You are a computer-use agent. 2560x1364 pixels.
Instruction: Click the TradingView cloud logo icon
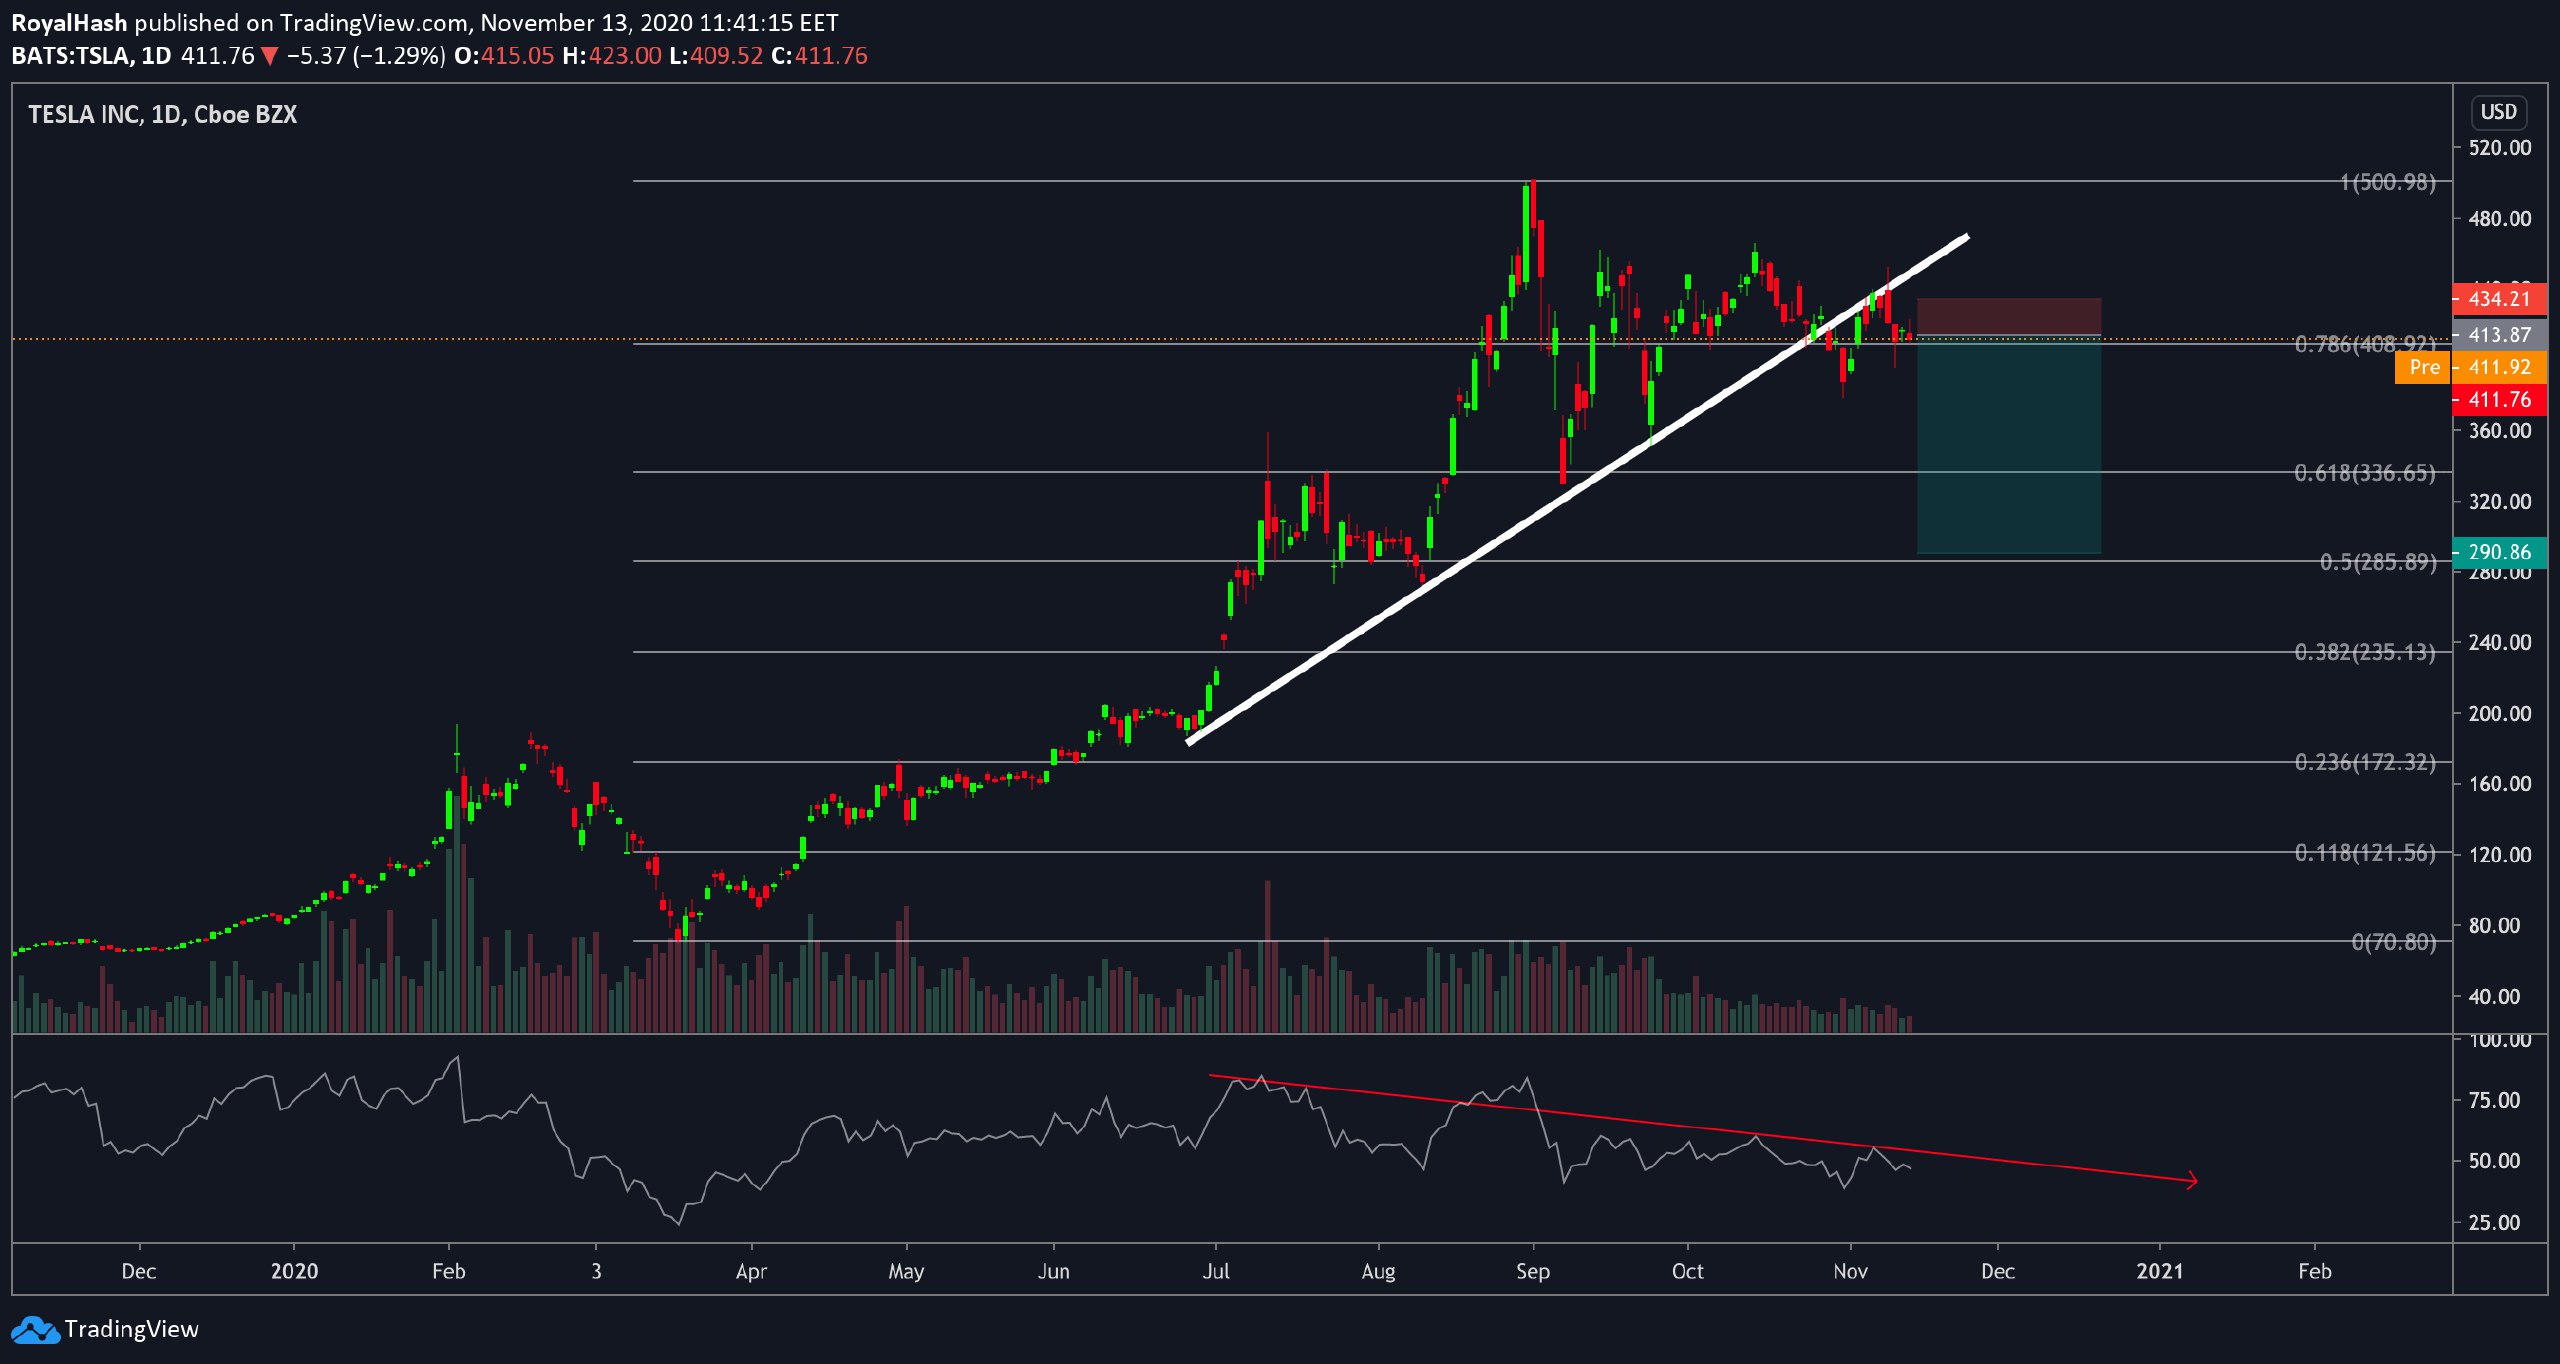(x=35, y=1330)
